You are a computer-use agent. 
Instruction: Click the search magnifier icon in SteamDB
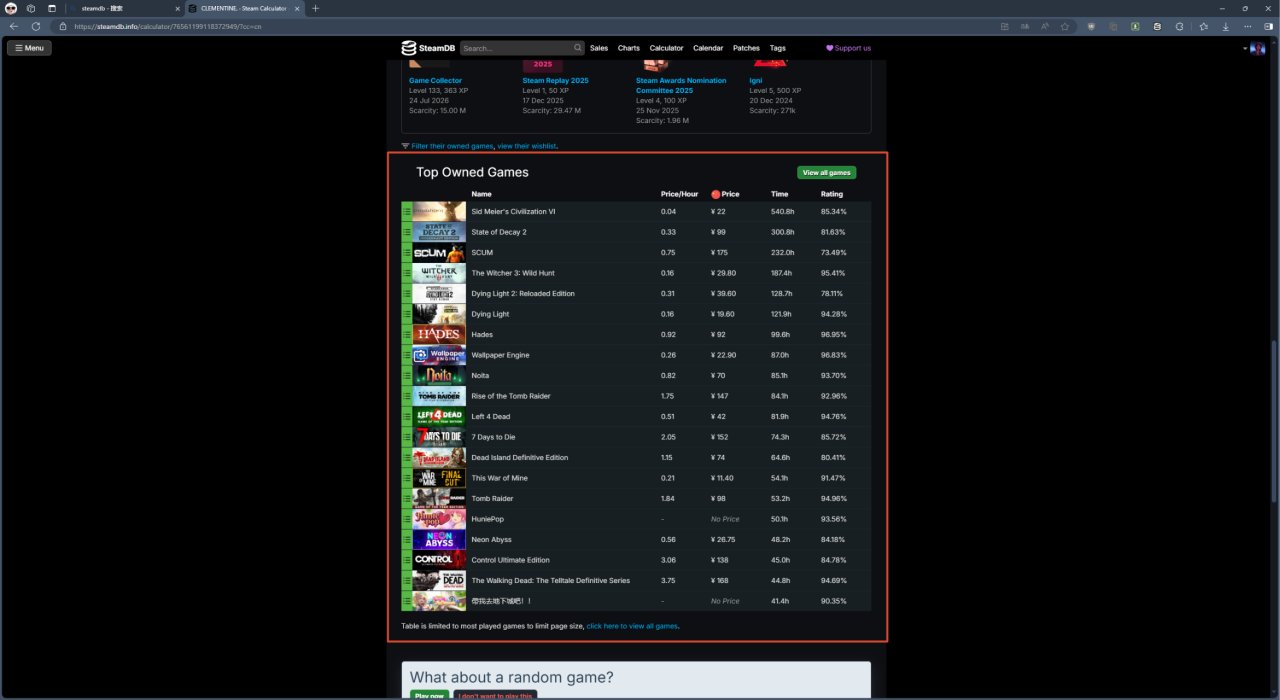[x=578, y=48]
